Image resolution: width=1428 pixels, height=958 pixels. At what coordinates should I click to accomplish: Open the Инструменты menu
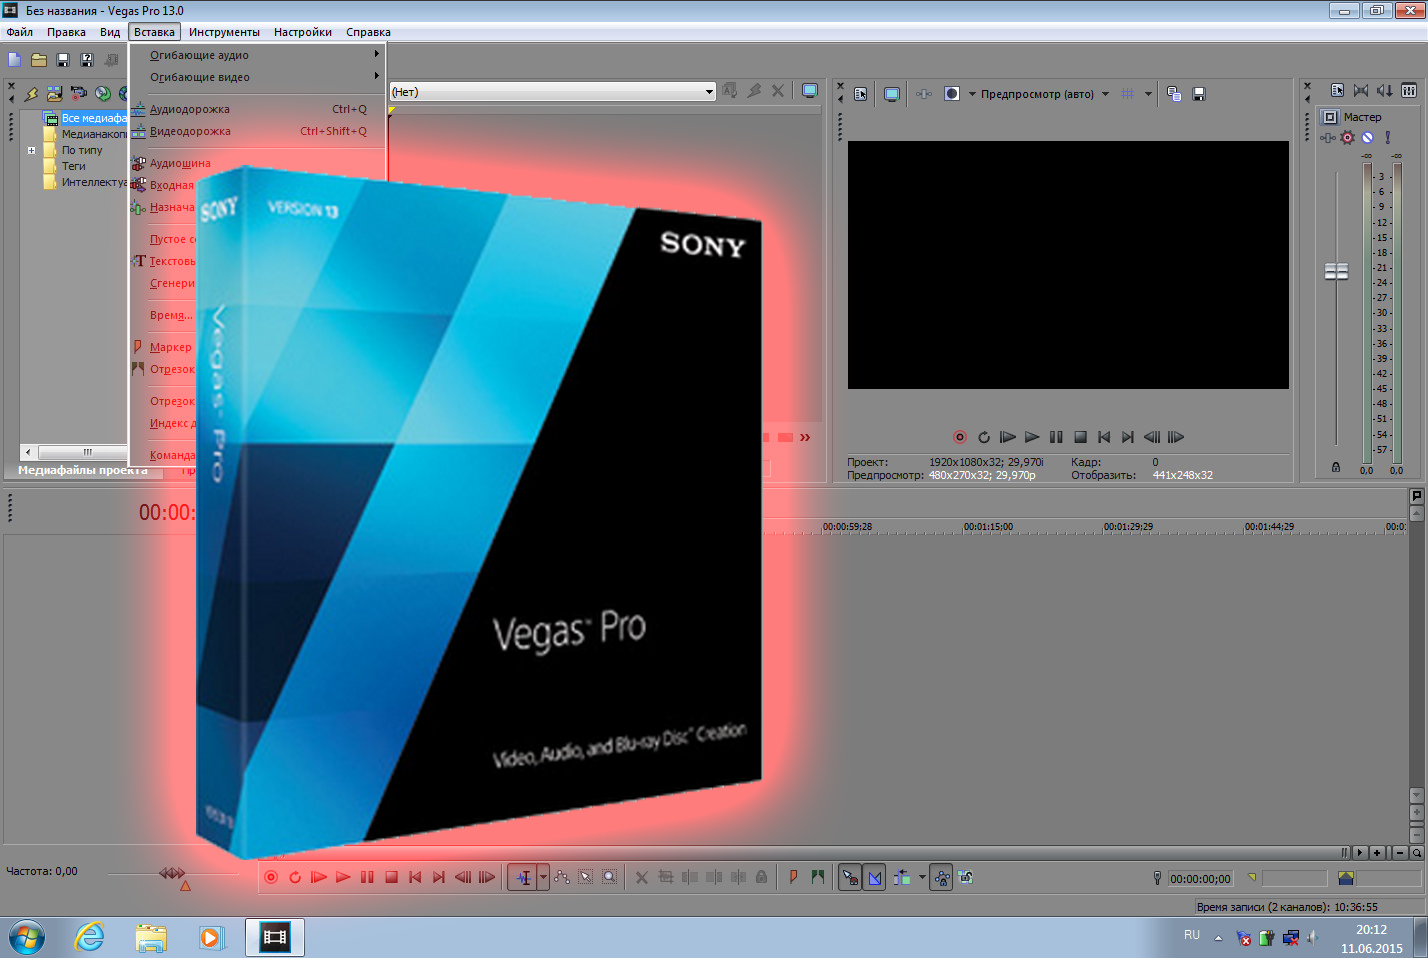pyautogui.click(x=224, y=32)
